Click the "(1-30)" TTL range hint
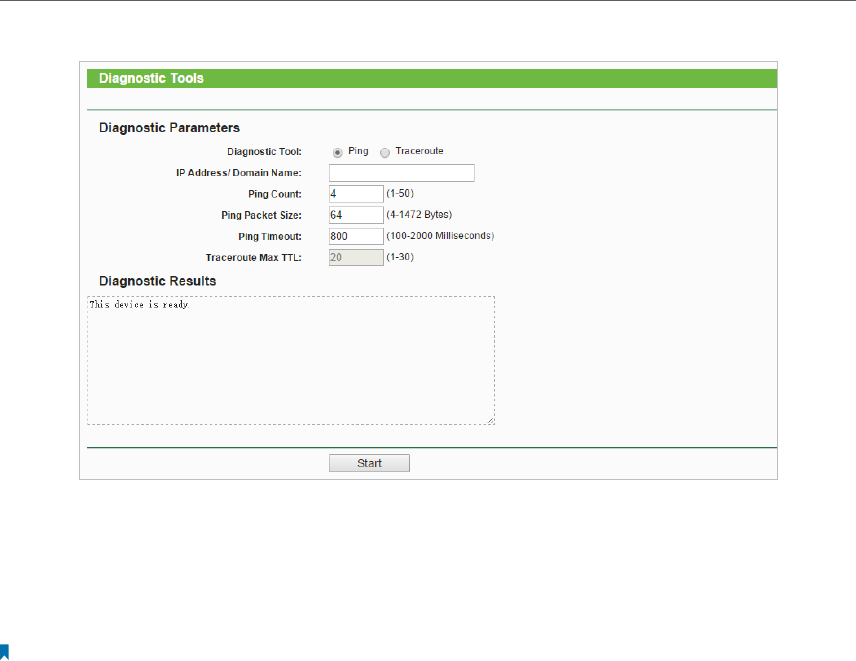The width and height of the screenshot is (856, 661). [x=400, y=257]
